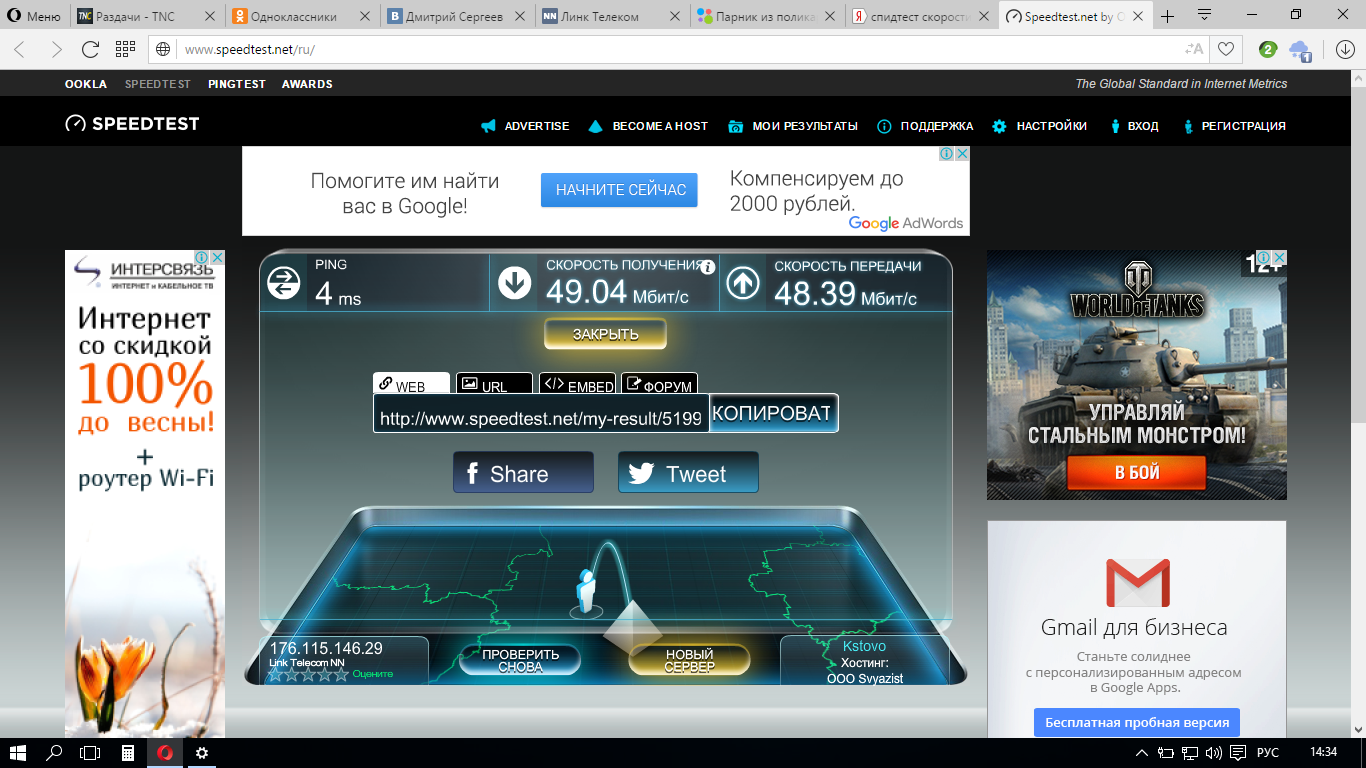Image resolution: width=1366 pixels, height=768 pixels.
Task: Open the Windows Start menu
Action: pos(17,753)
